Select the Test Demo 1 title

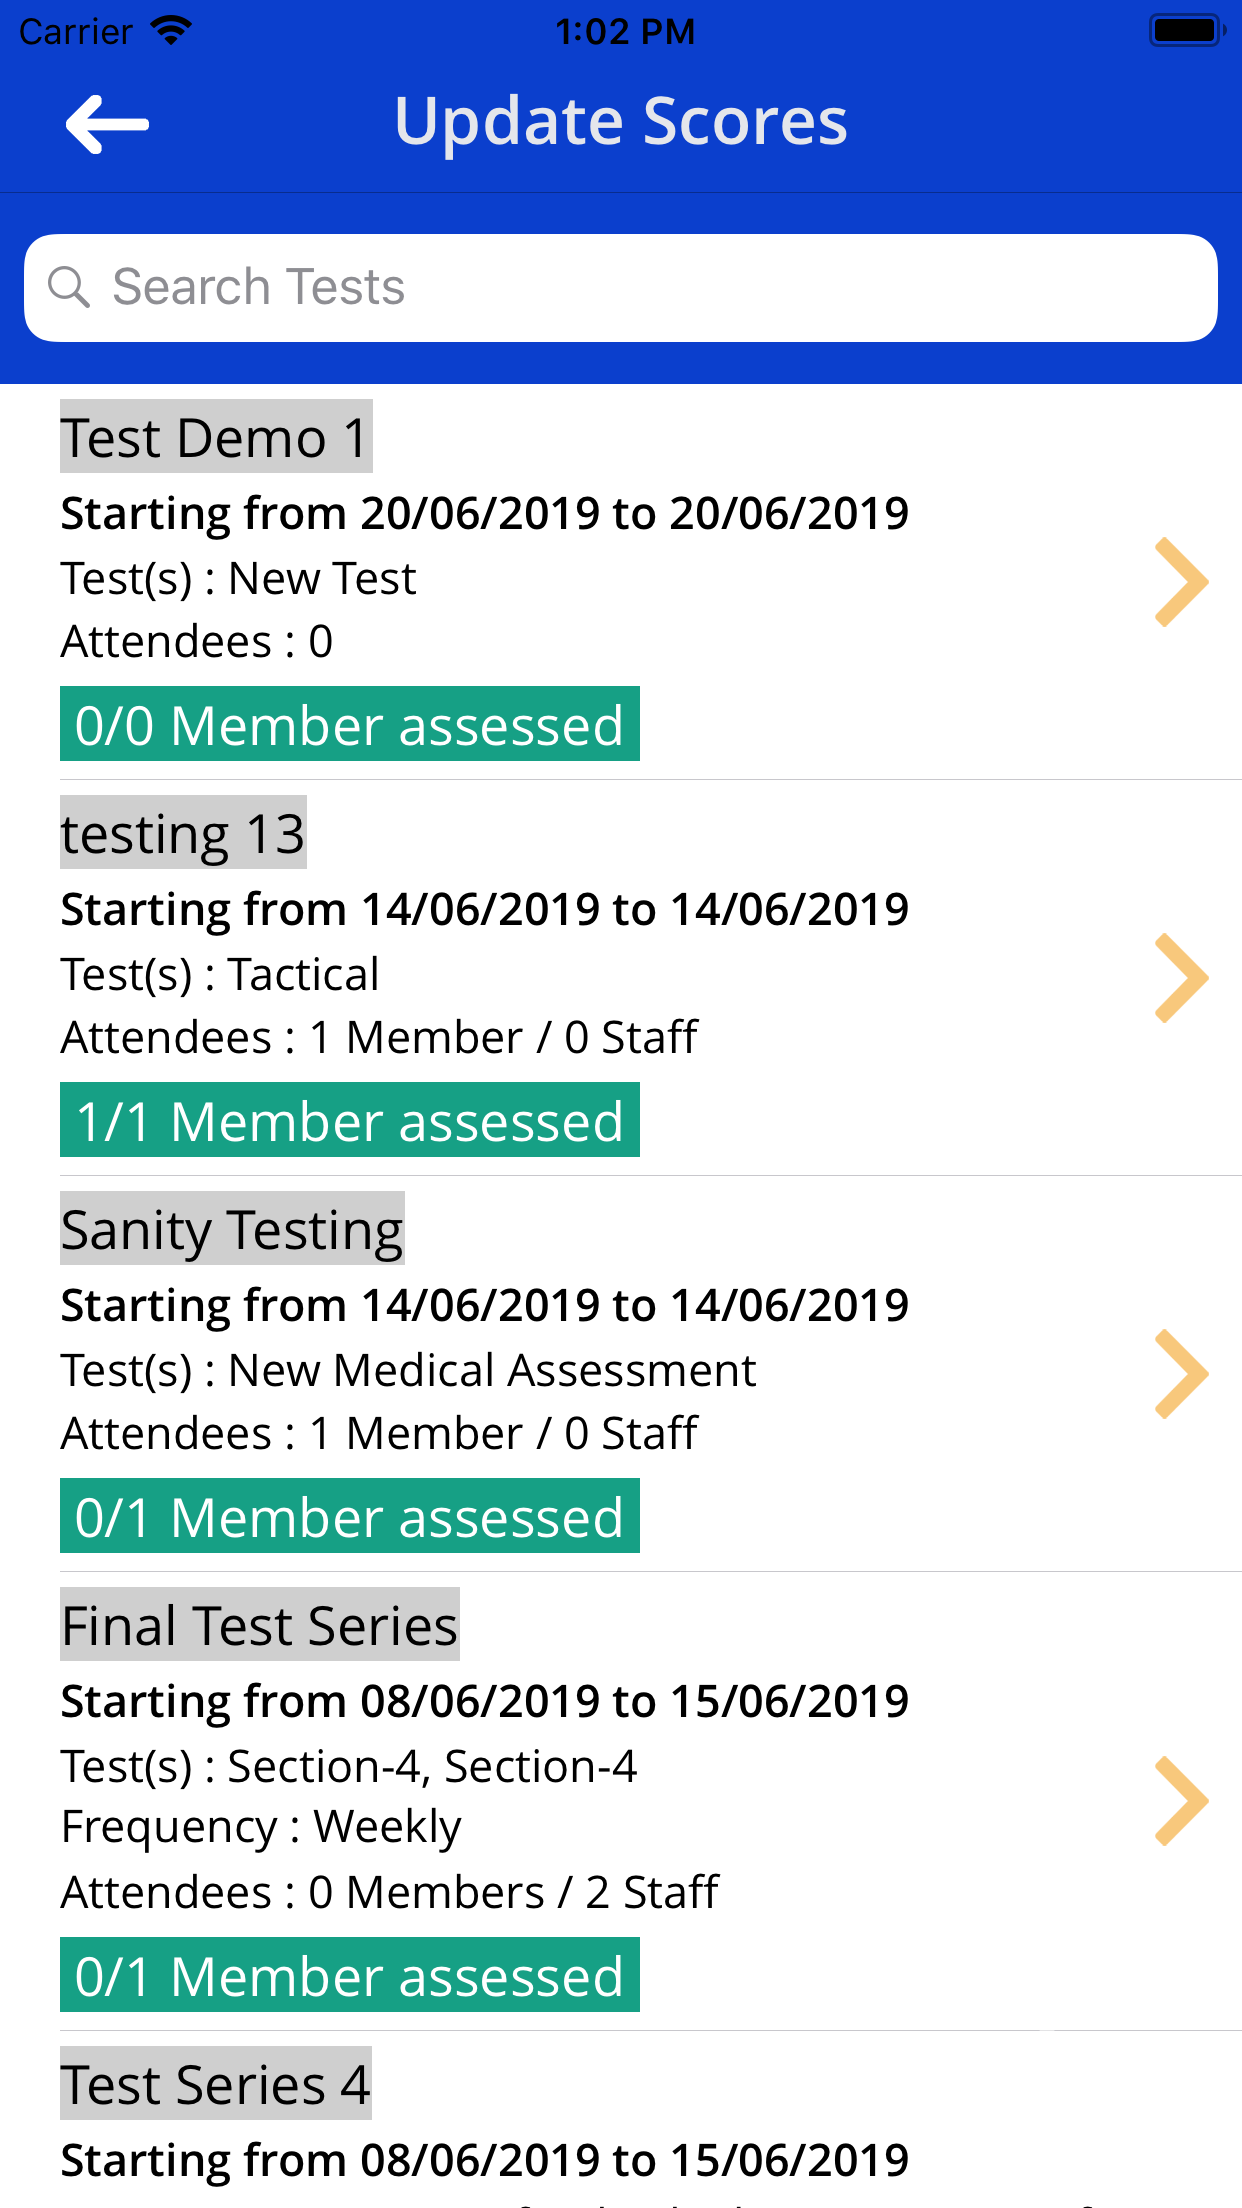tap(216, 437)
